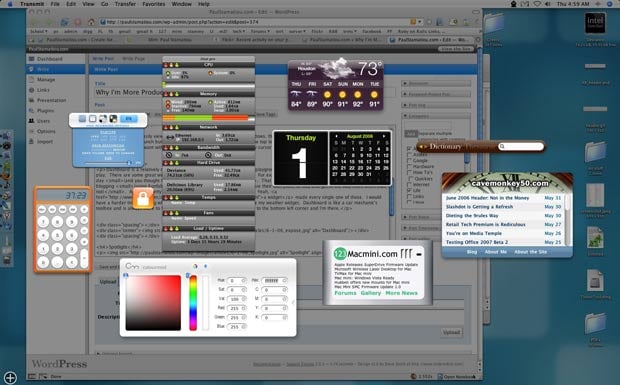Click the rainbow hue slider strip
This screenshot has height=385, width=620.
(193, 303)
